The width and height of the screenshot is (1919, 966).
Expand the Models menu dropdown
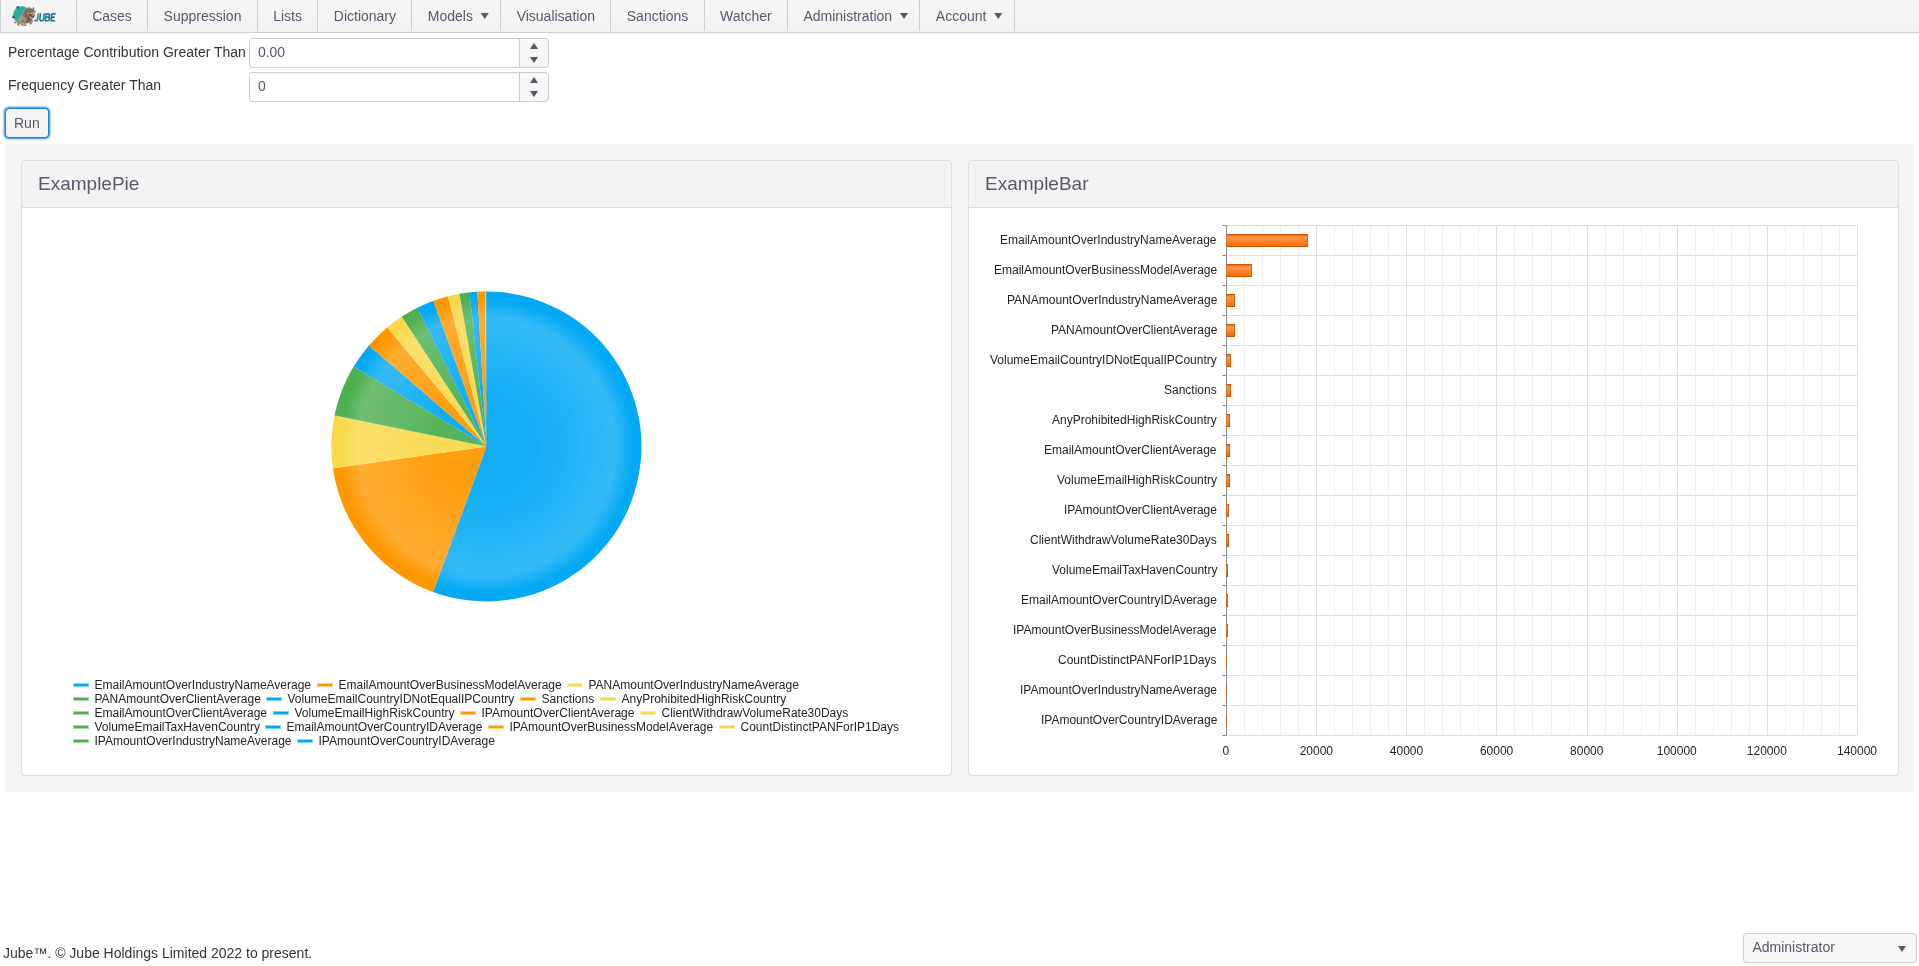tap(457, 16)
